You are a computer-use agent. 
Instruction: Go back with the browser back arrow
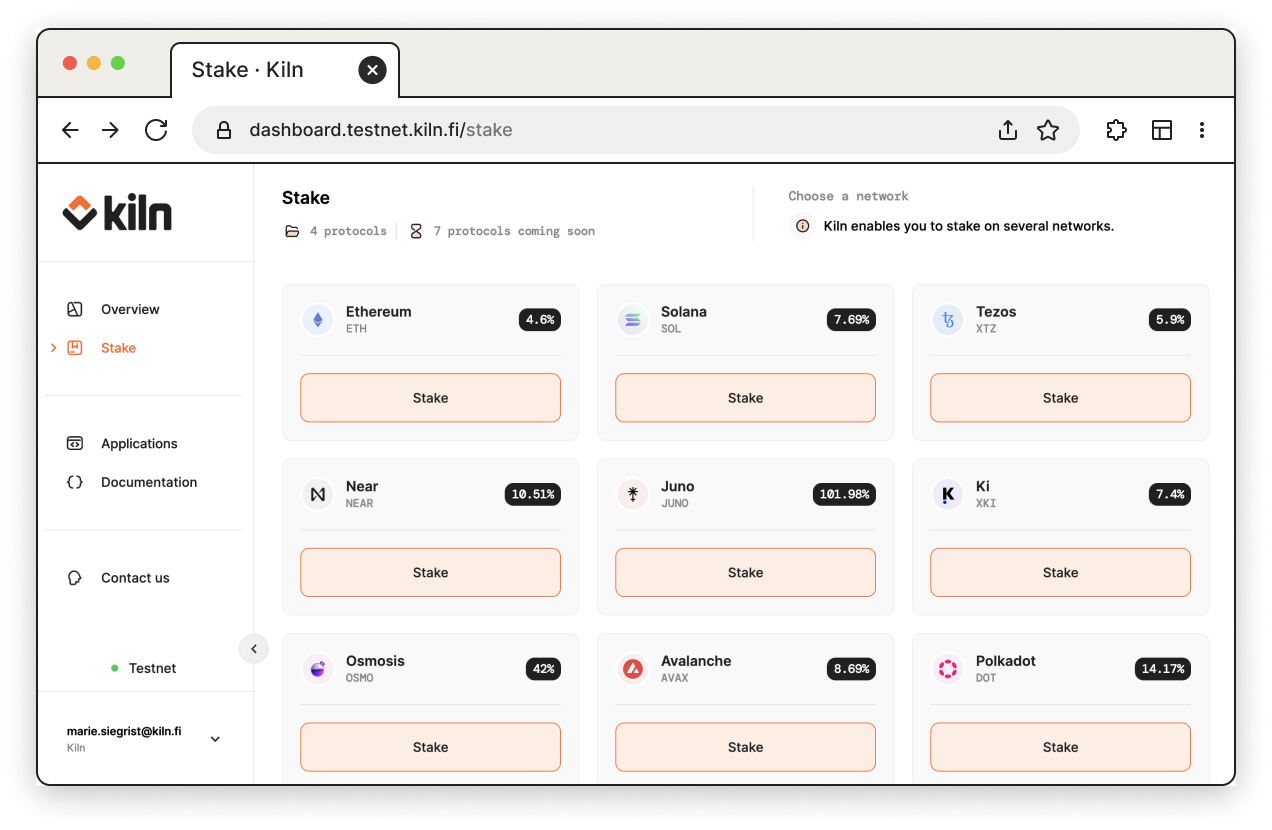[70, 130]
